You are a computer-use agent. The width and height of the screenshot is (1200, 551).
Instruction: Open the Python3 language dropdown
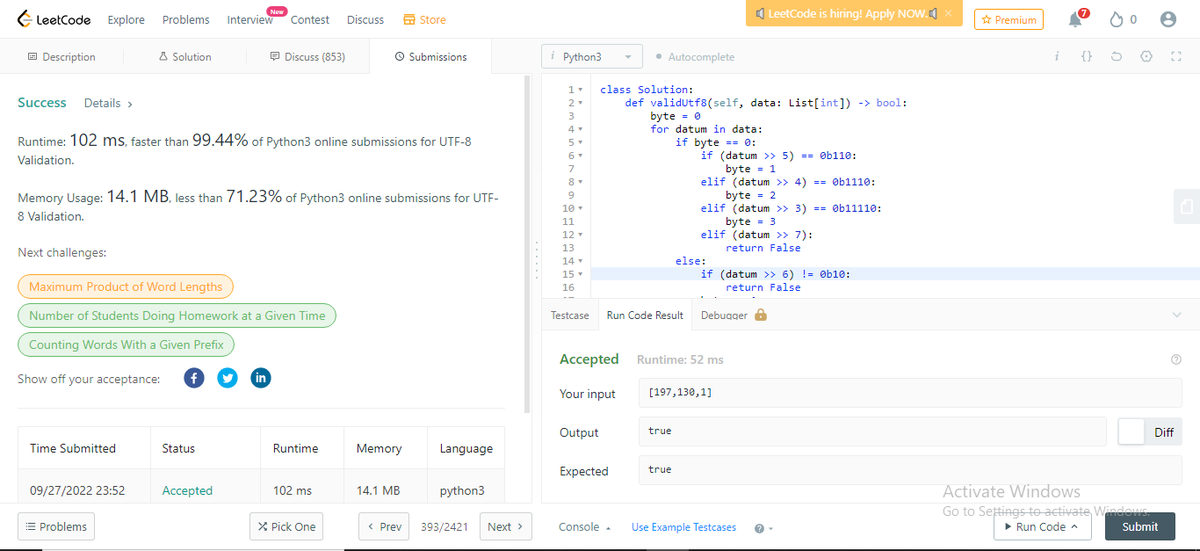(592, 57)
